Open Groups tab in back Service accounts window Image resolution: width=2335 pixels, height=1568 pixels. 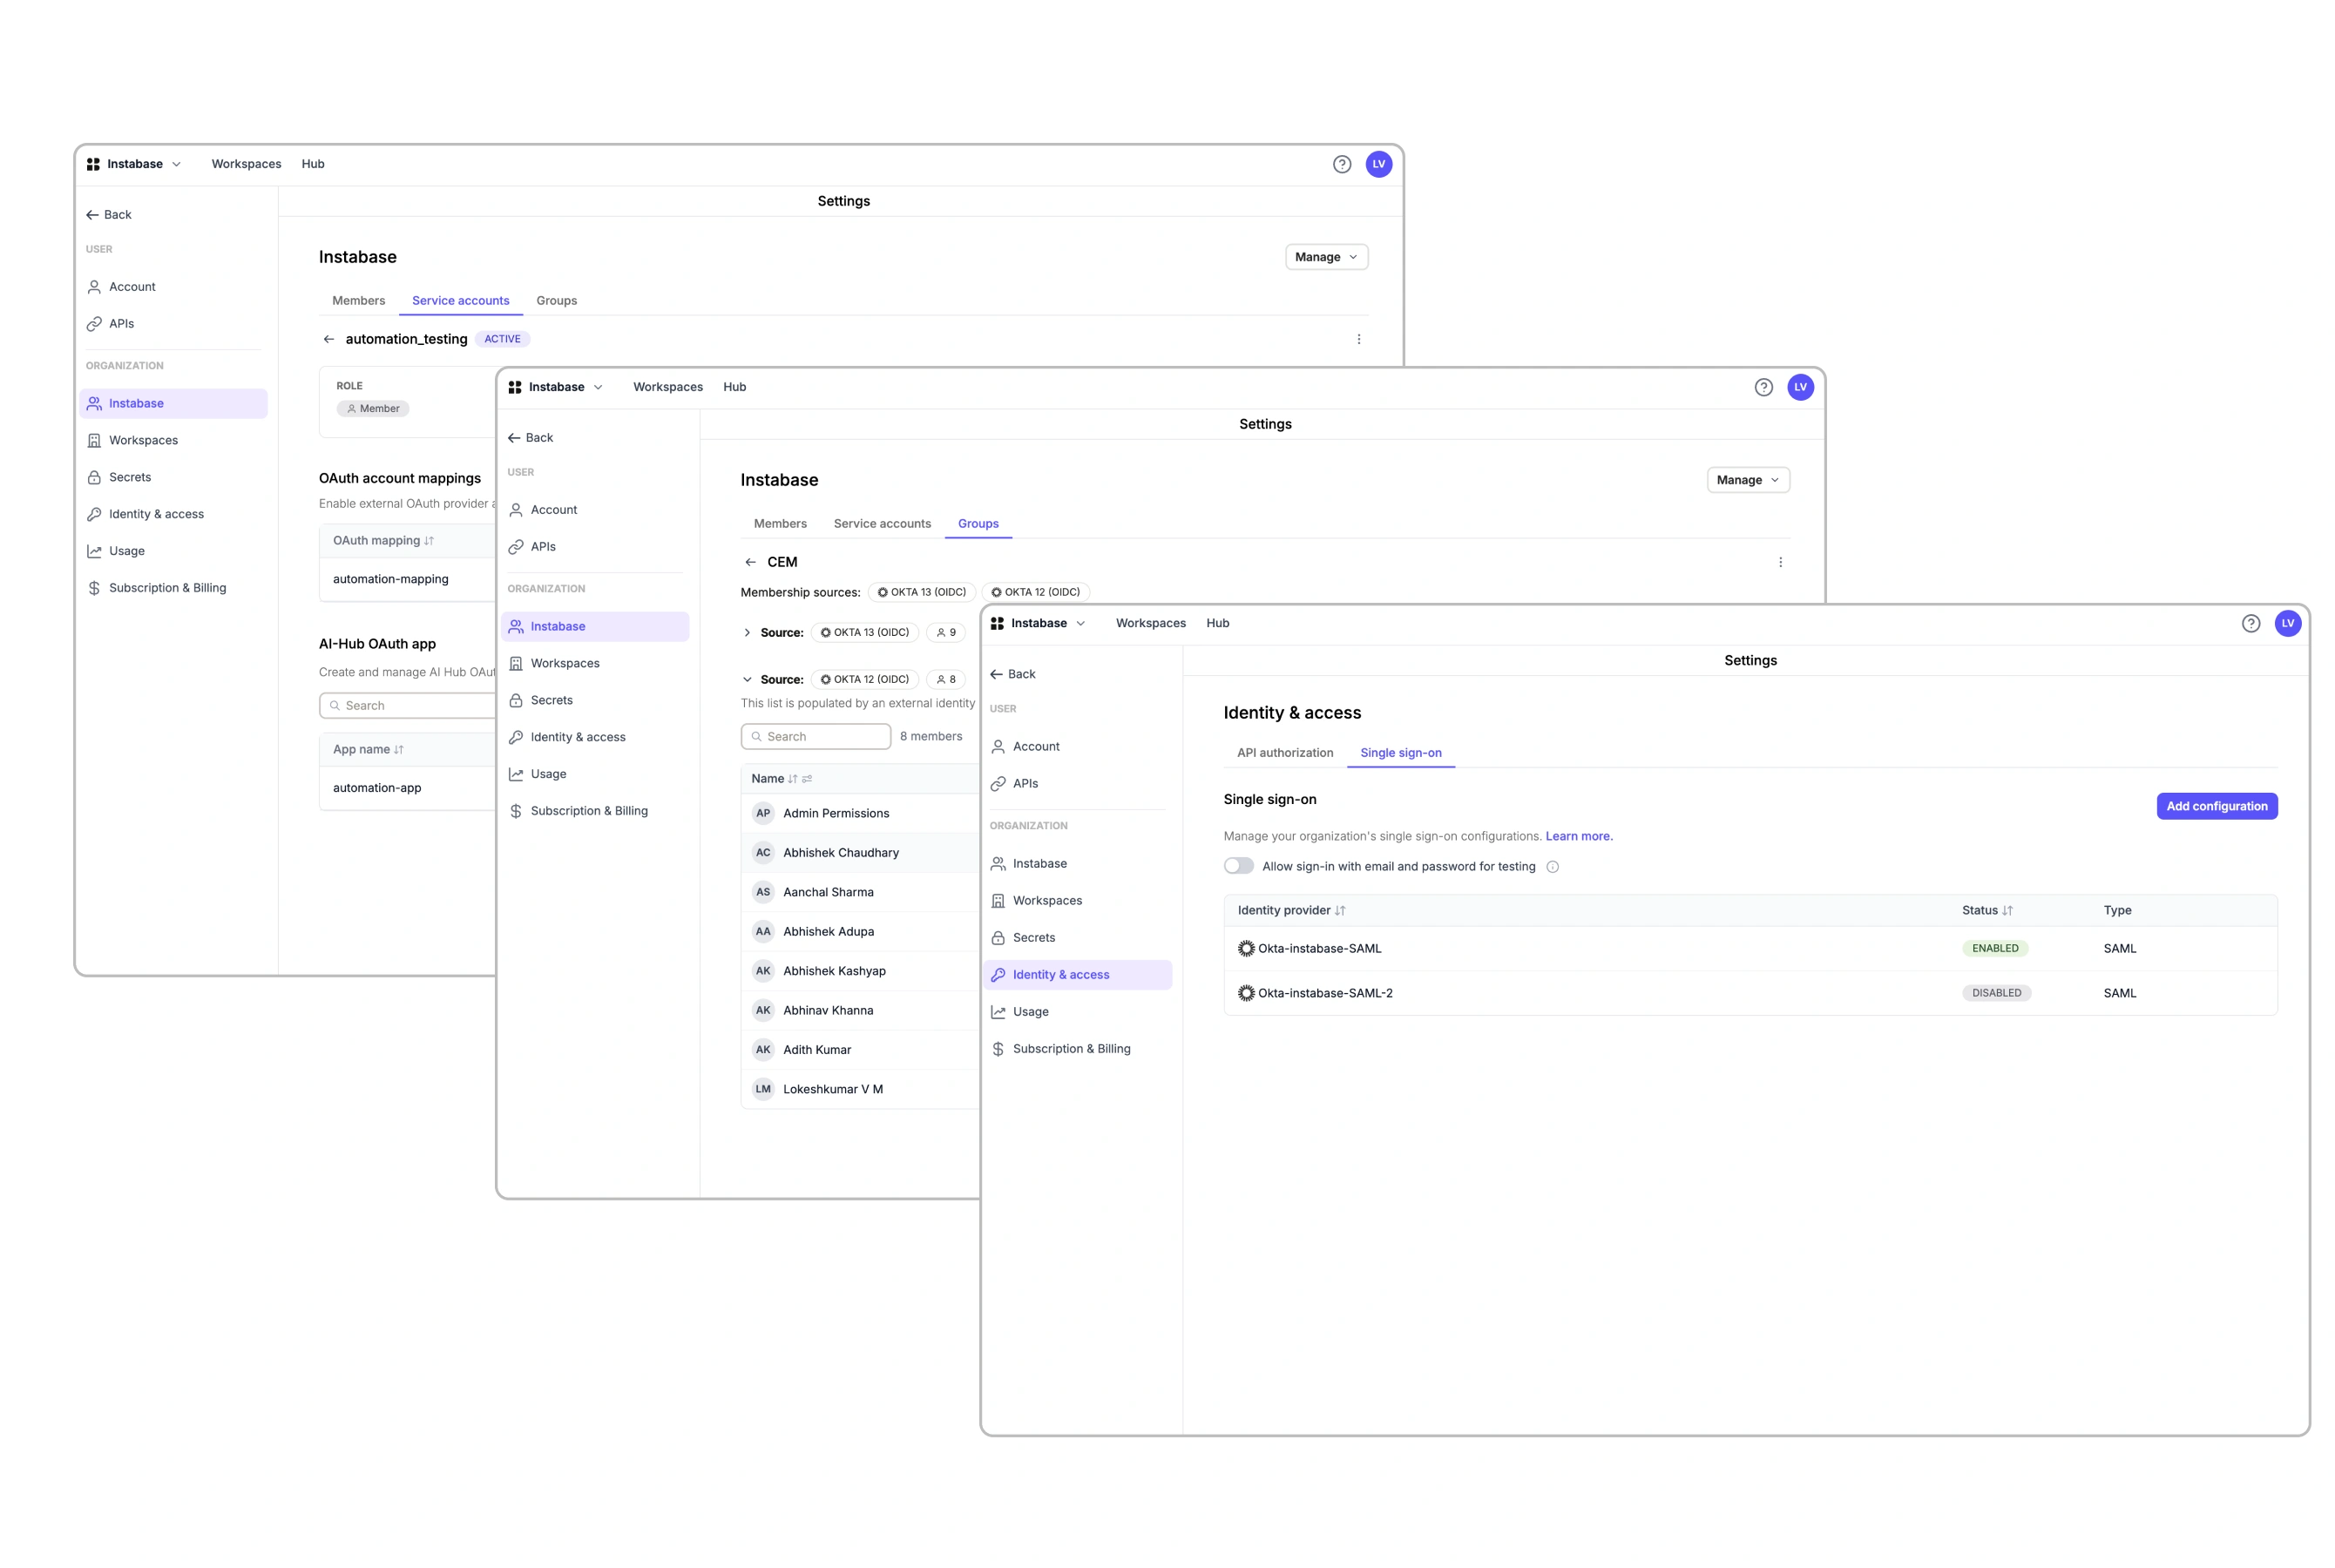pyautogui.click(x=556, y=300)
